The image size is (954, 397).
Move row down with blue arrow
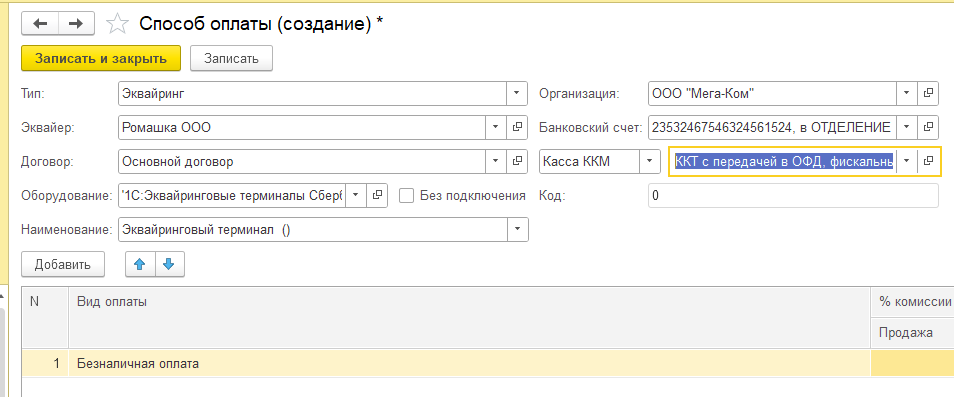click(x=170, y=264)
